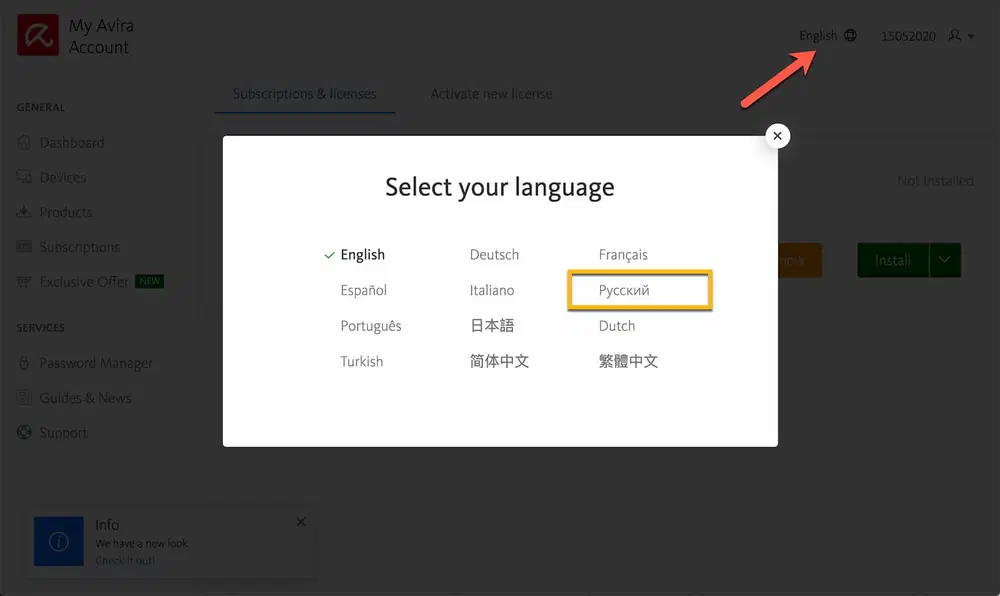
Task: Go to Subscriptions in sidebar
Action: click(80, 247)
